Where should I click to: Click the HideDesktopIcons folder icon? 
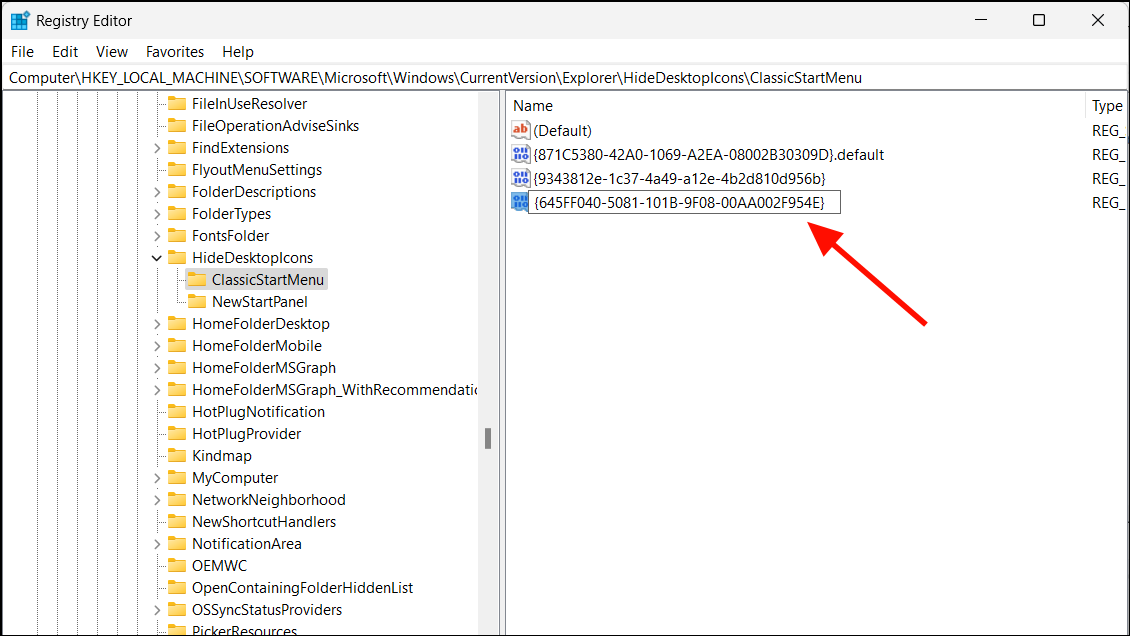(177, 258)
